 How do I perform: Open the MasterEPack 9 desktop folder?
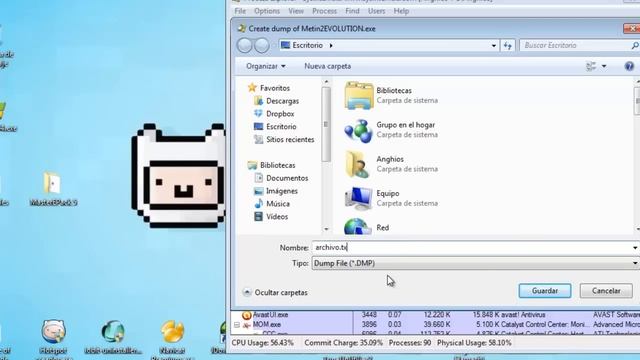tap(53, 189)
